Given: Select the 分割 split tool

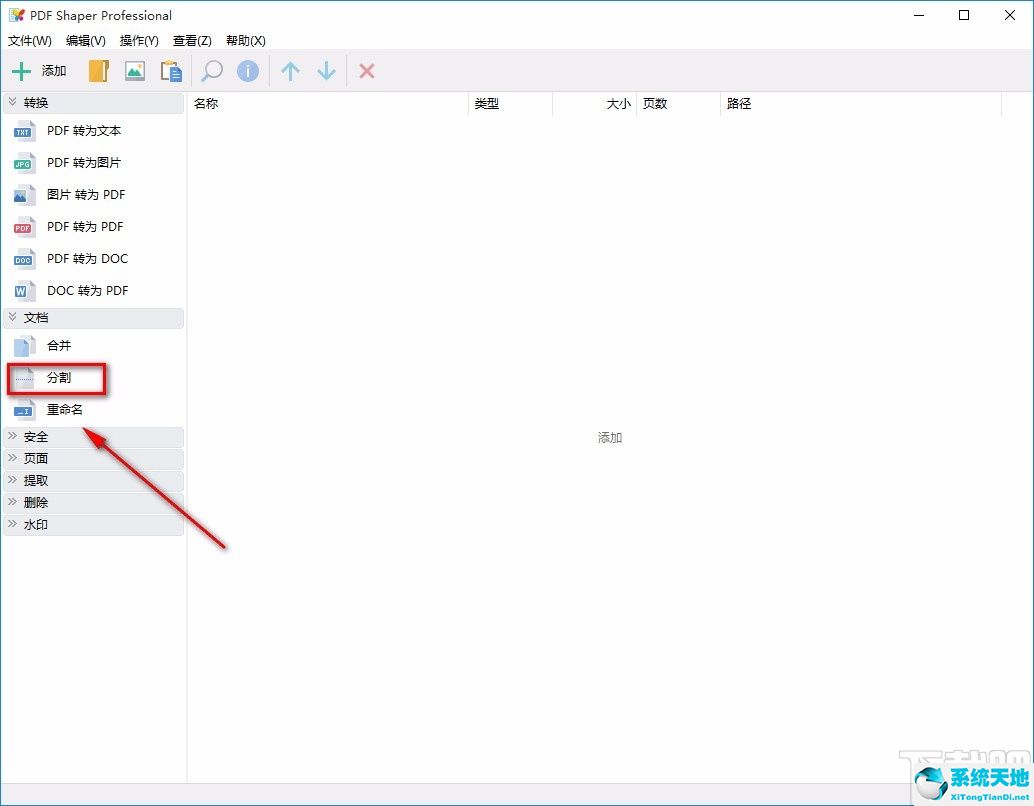Looking at the screenshot, I should point(58,378).
